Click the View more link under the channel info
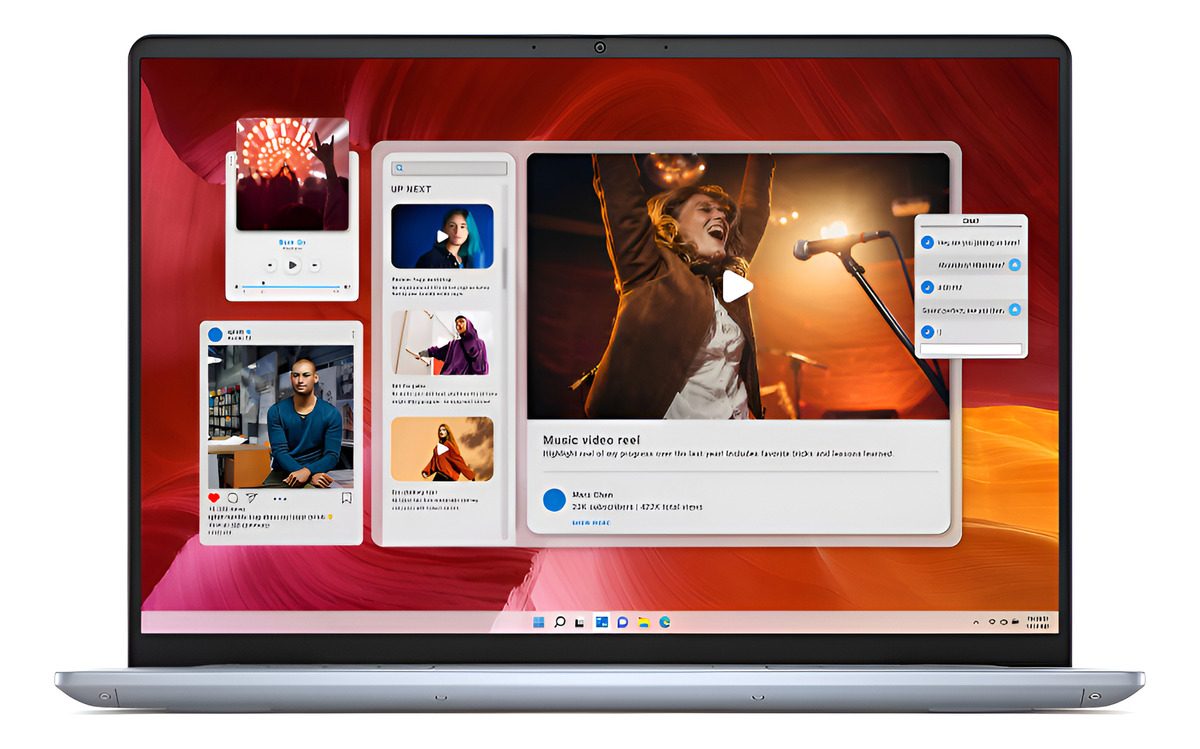The height and width of the screenshot is (749, 1200). 589,523
